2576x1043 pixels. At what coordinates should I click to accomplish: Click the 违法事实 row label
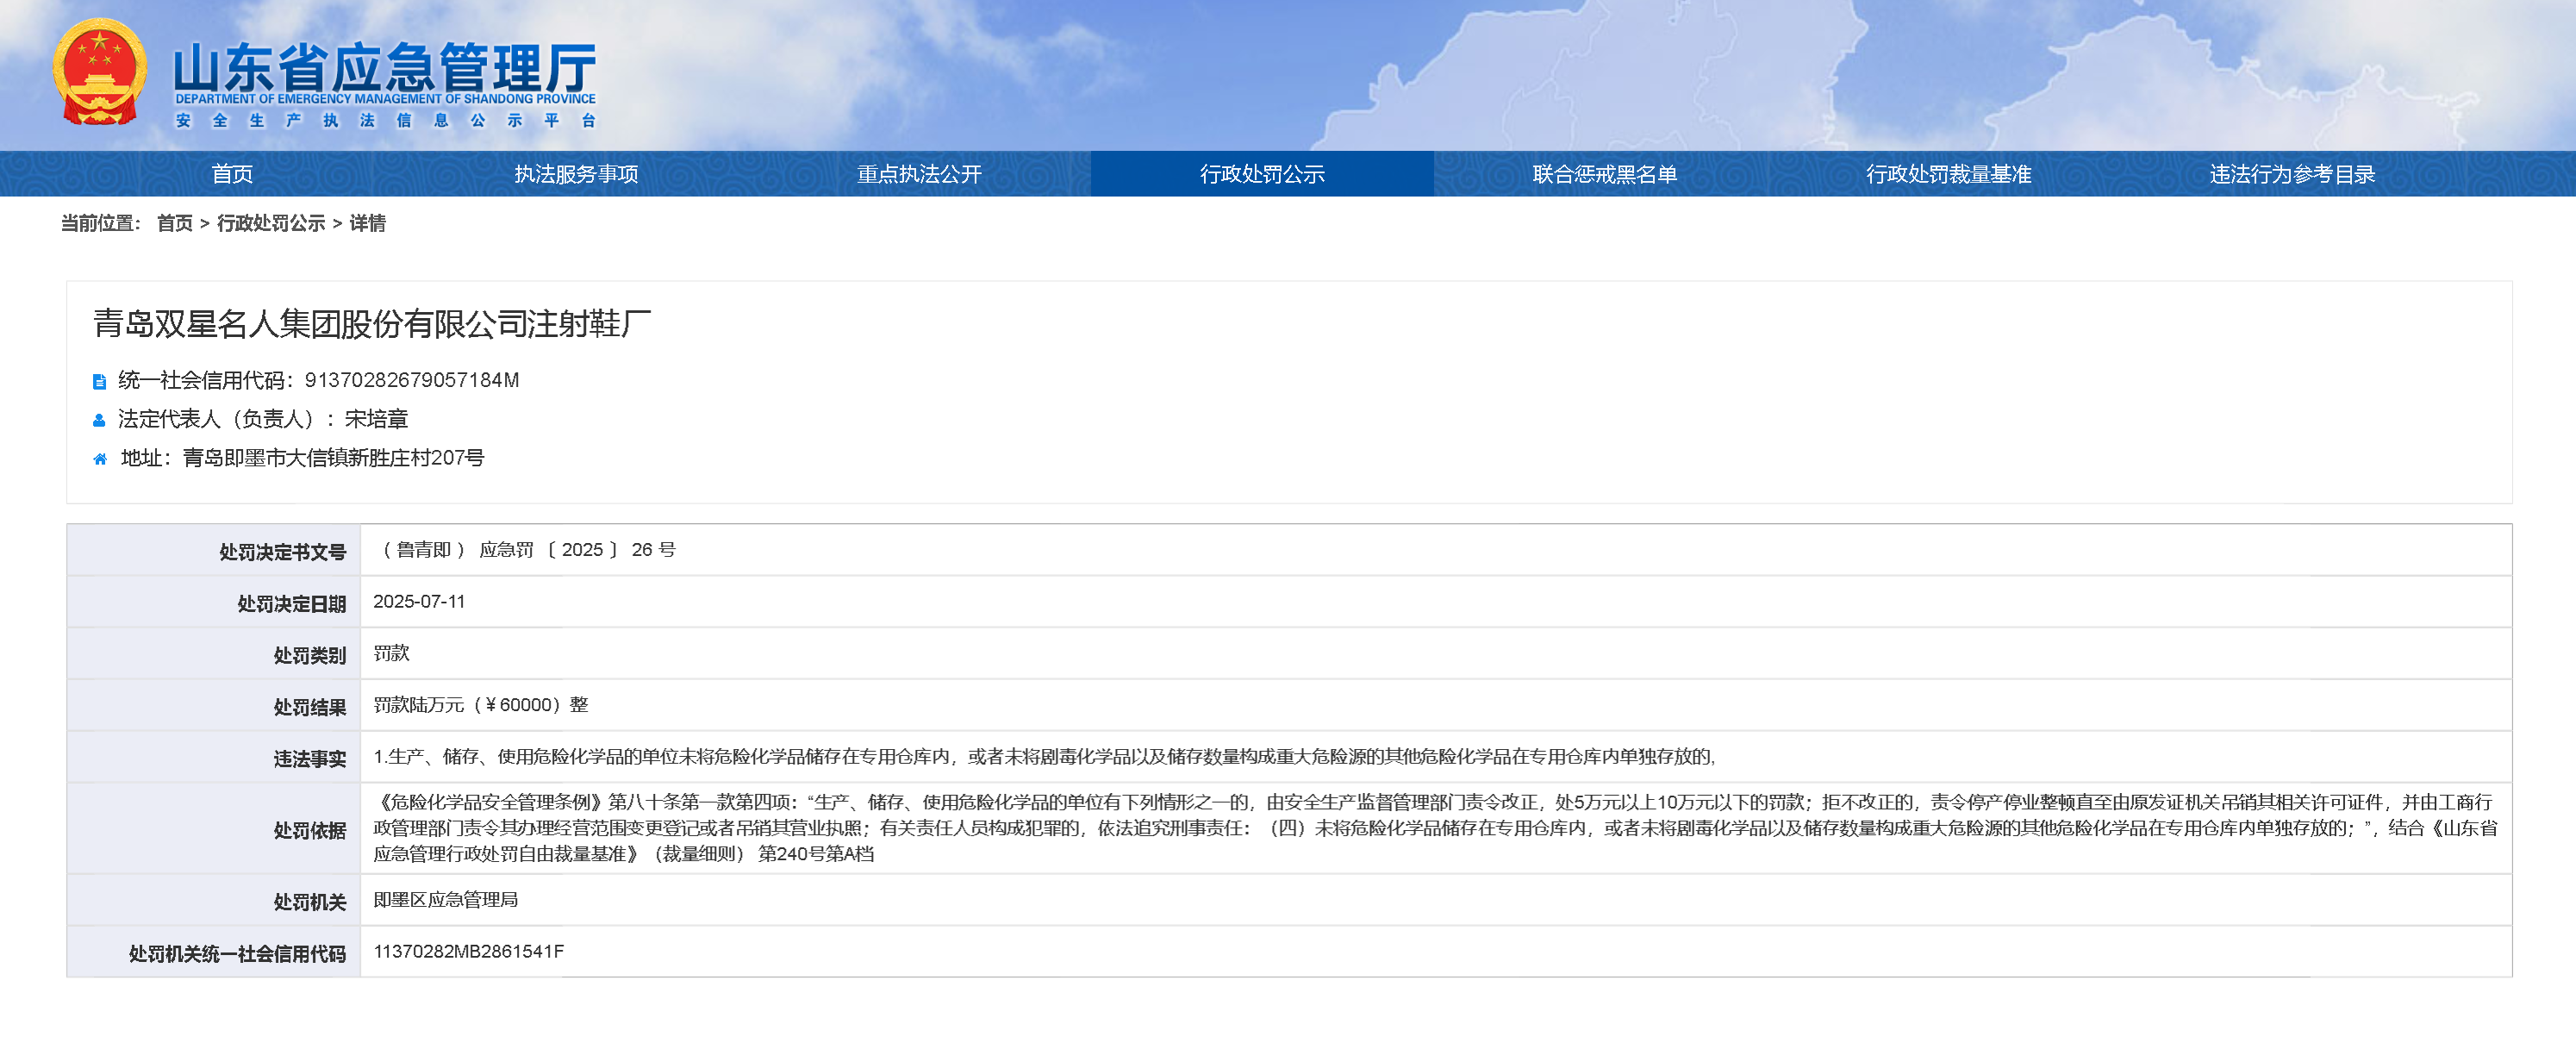tap(310, 760)
